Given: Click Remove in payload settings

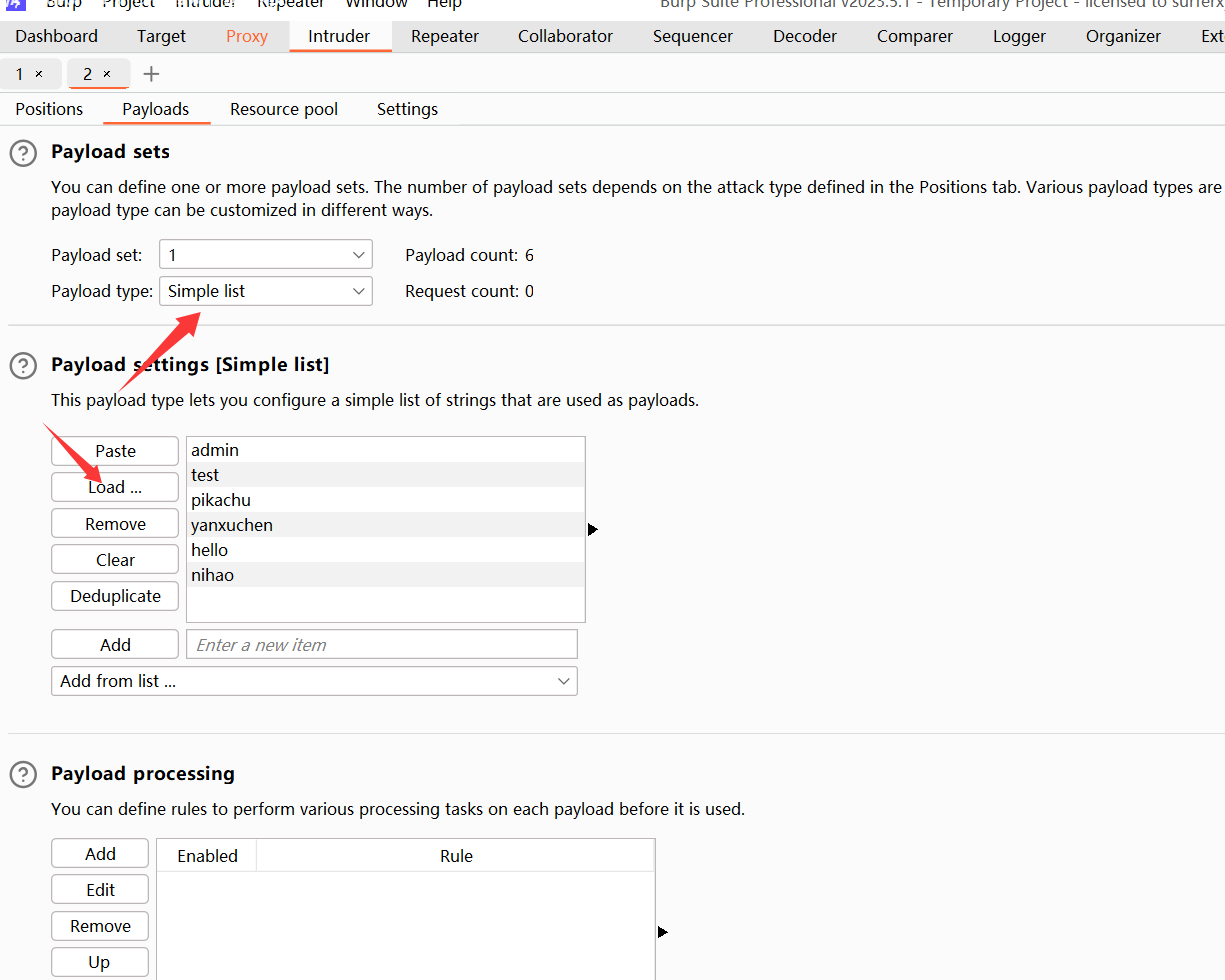Looking at the screenshot, I should pyautogui.click(x=115, y=524).
